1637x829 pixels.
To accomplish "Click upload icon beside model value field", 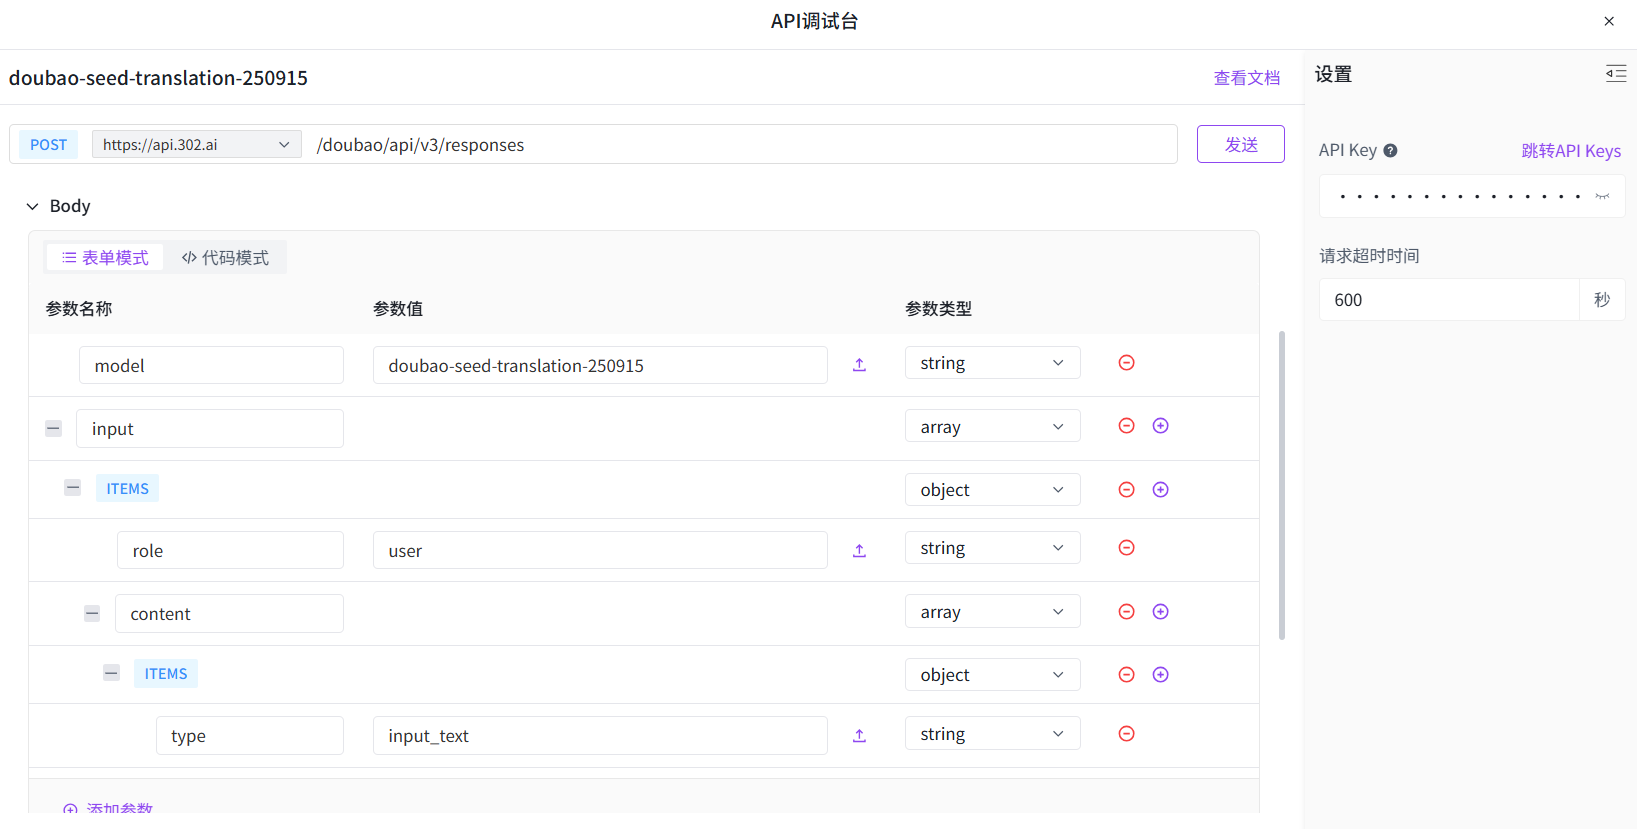I will (859, 365).
